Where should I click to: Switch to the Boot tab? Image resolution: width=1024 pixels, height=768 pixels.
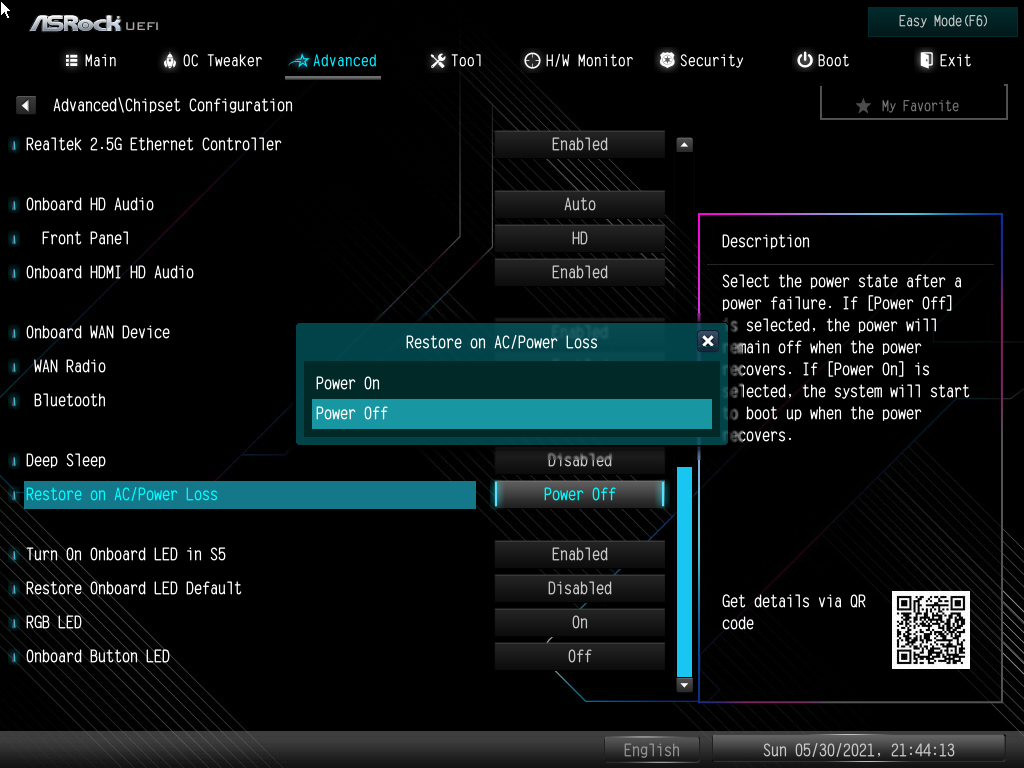pyautogui.click(x=823, y=61)
